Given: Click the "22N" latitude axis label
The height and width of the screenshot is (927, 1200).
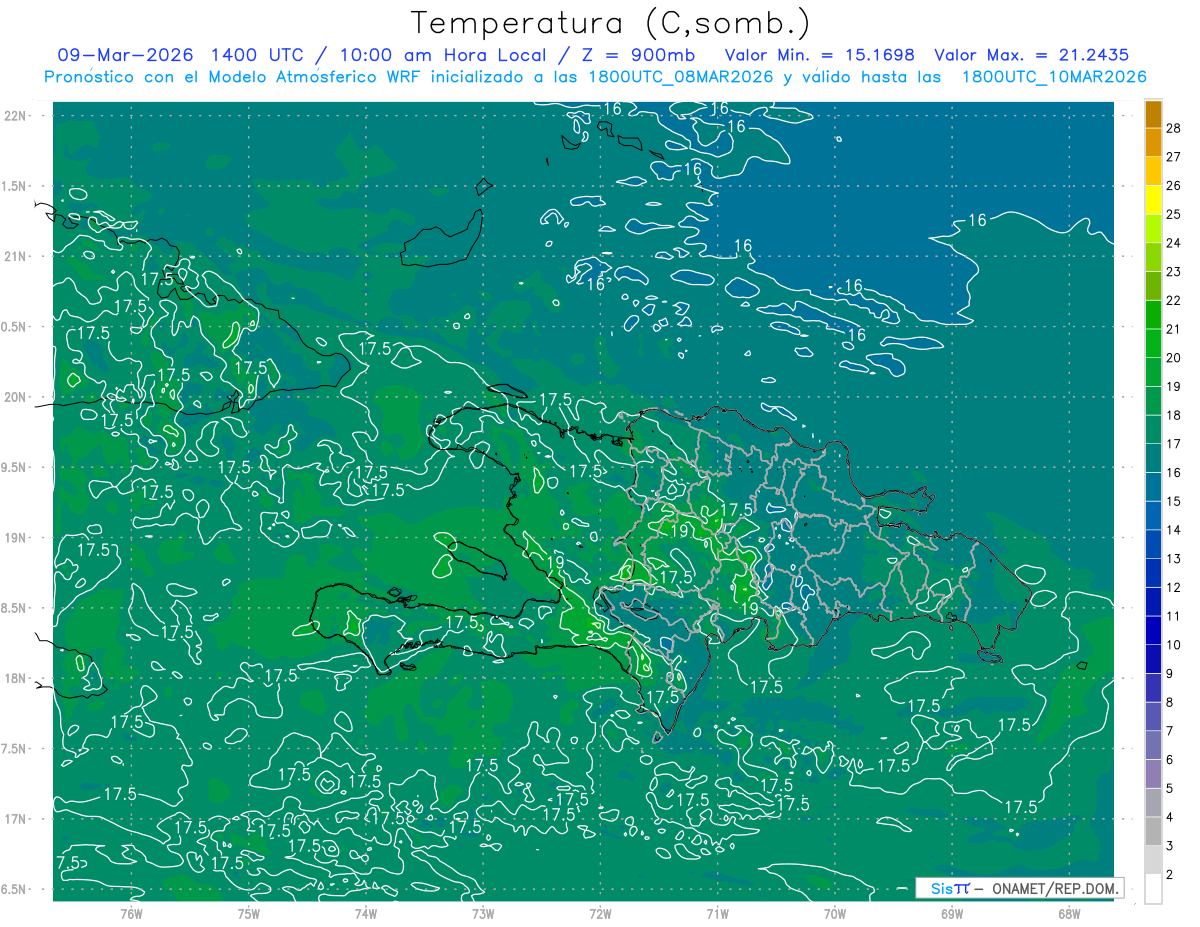Looking at the screenshot, I should click(13, 115).
